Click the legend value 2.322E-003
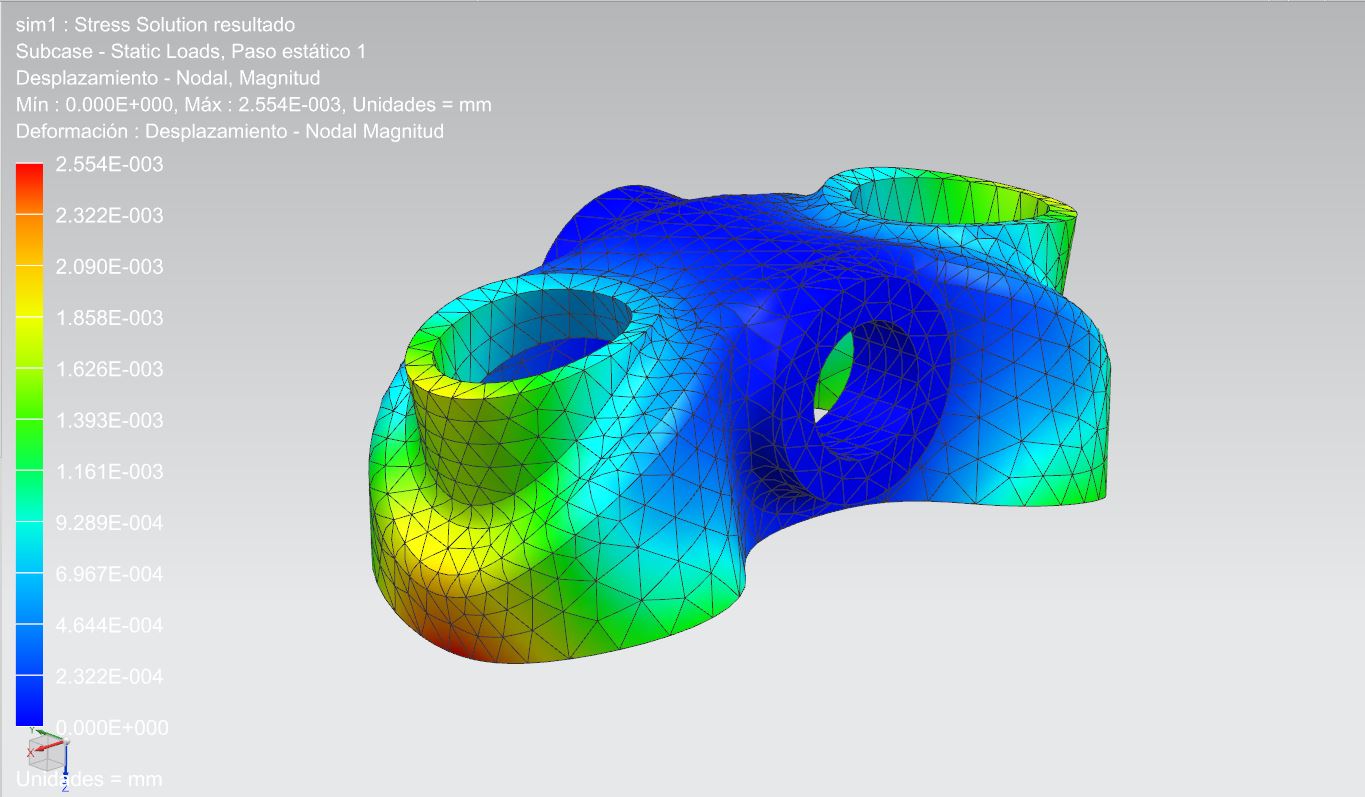Image resolution: width=1365 pixels, height=797 pixels. [109, 216]
